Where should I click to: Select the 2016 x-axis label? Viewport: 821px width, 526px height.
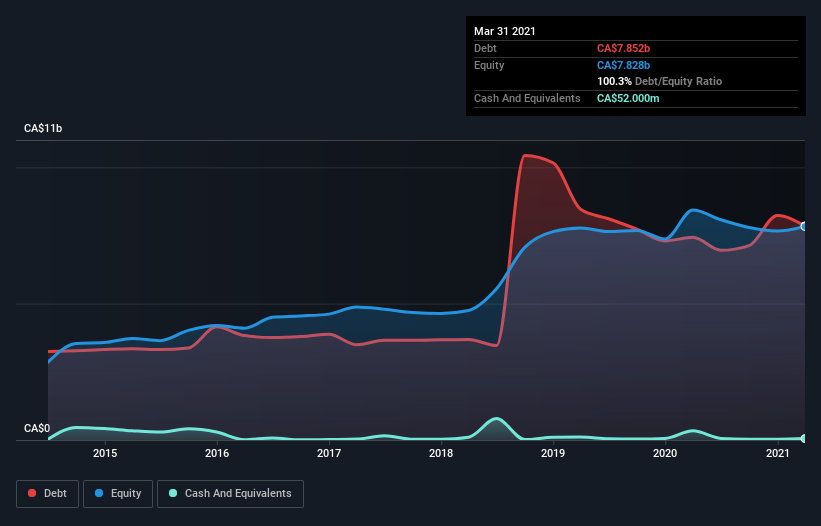217,453
